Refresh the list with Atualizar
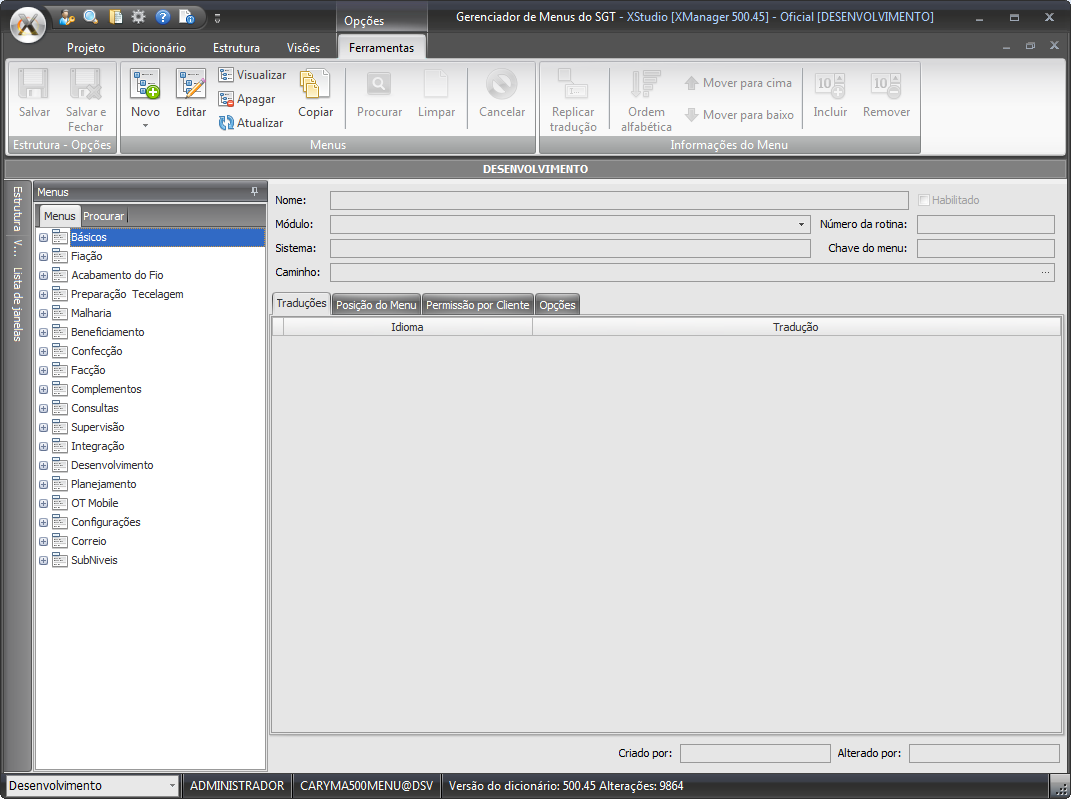This screenshot has height=799, width=1071. click(251, 123)
